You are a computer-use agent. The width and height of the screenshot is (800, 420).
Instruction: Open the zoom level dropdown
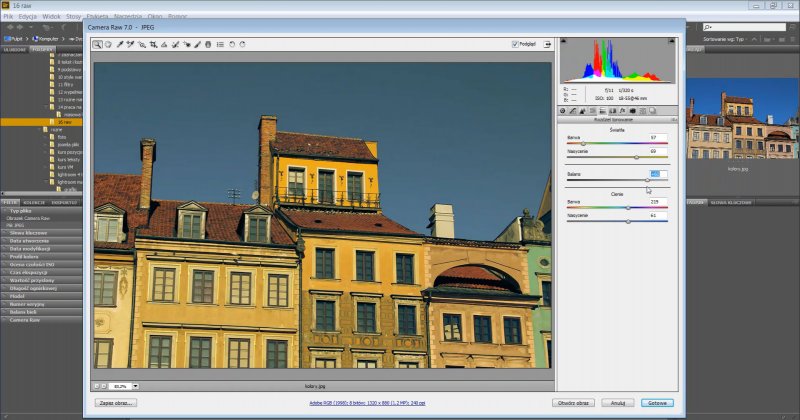tap(135, 385)
